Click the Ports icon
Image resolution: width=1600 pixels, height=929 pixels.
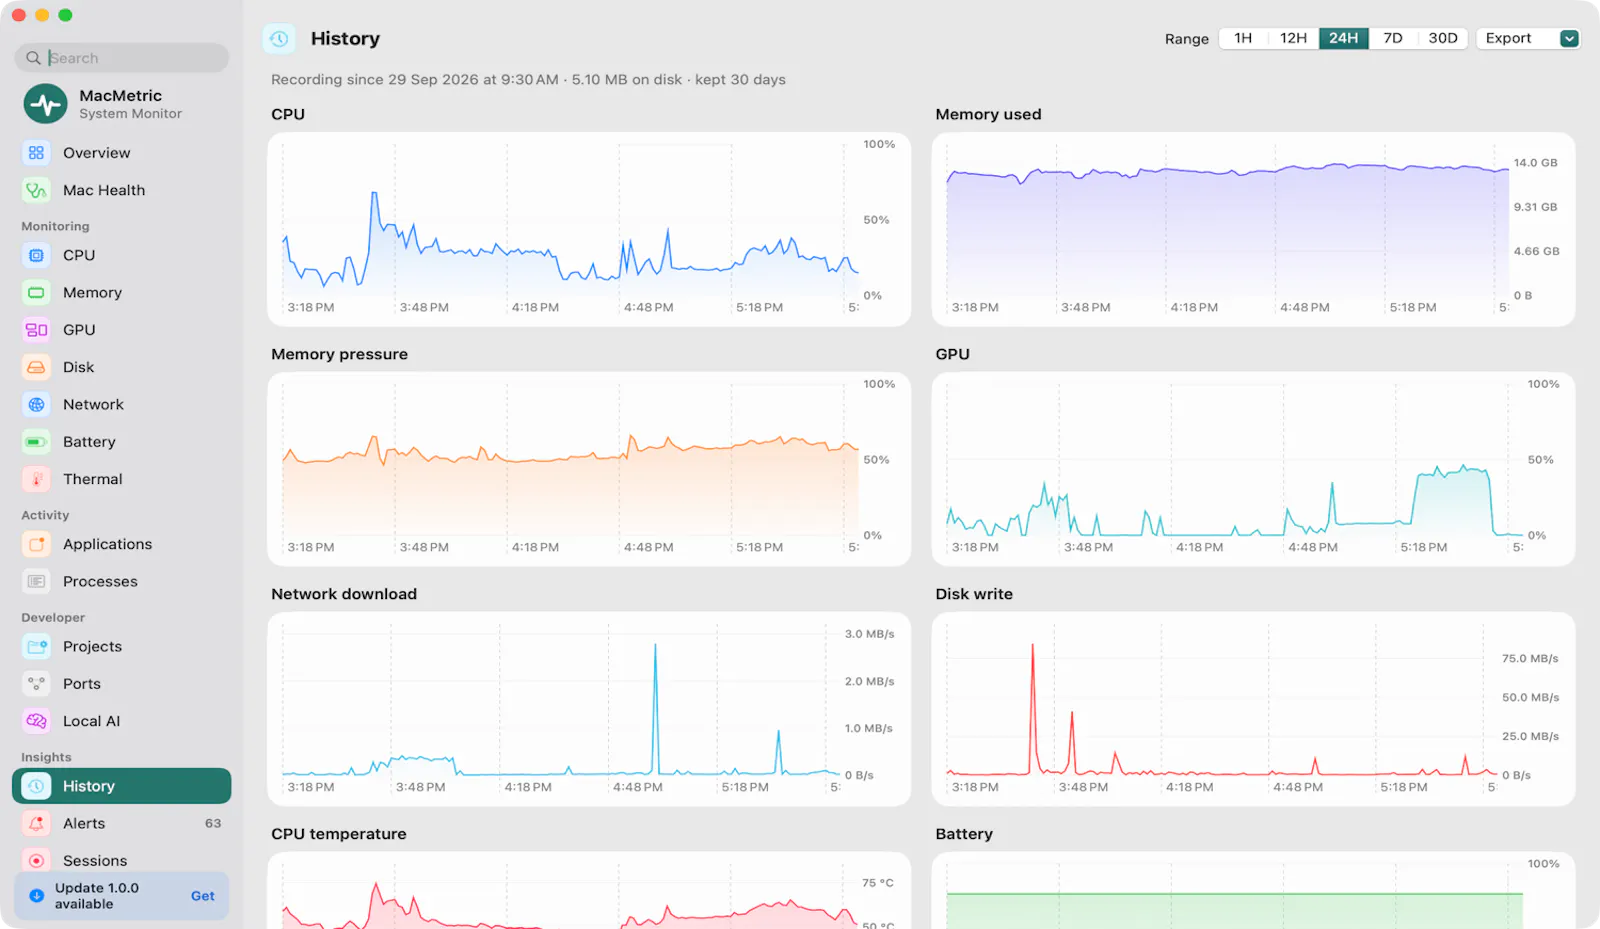click(x=36, y=684)
